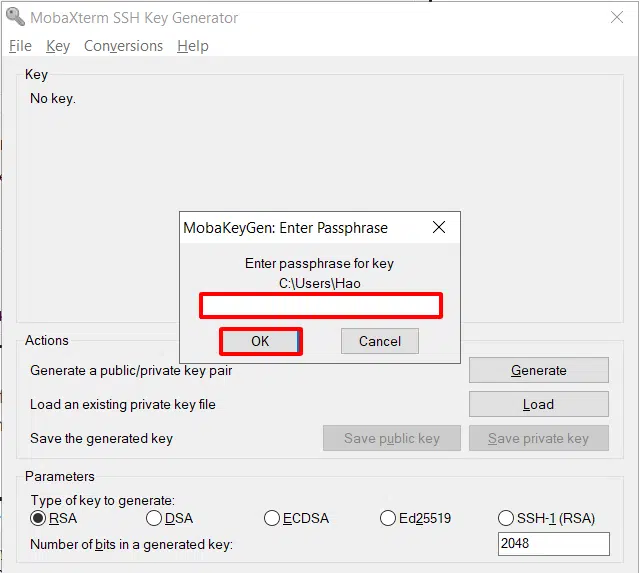
Task: Choose the Ed25519 key type
Action: click(388, 518)
